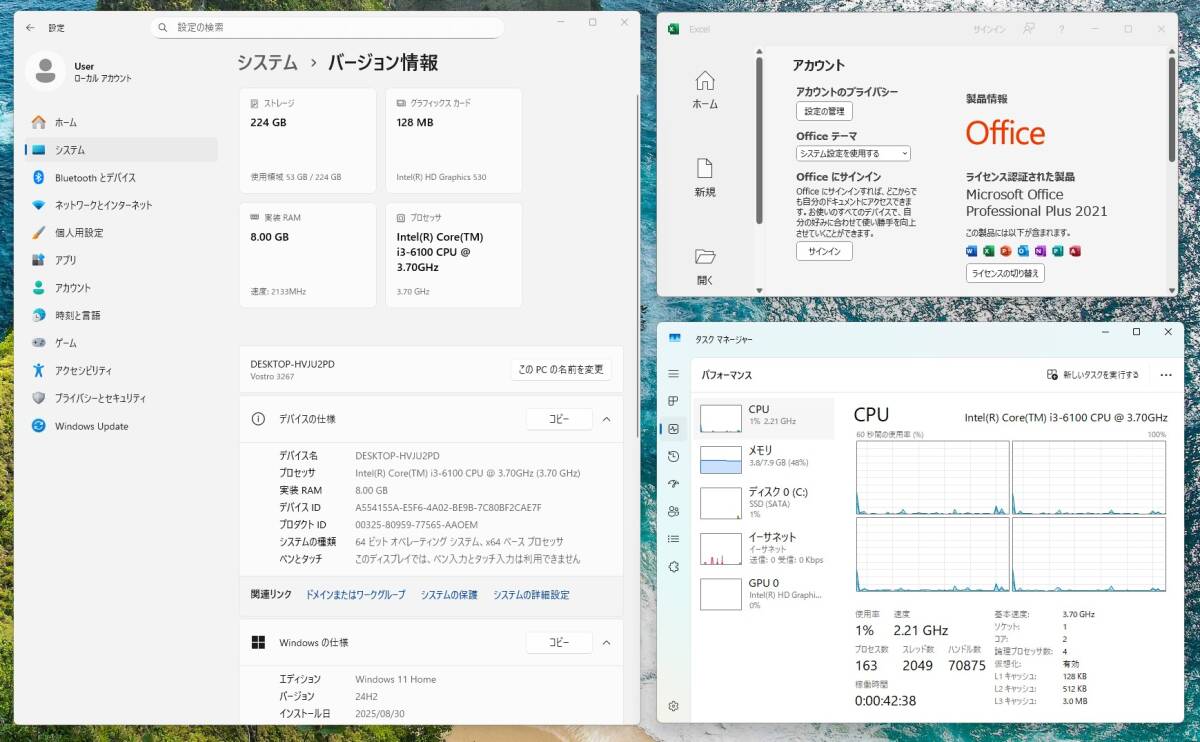Go back with the Settings back arrow
The image size is (1200, 742).
tap(29, 28)
